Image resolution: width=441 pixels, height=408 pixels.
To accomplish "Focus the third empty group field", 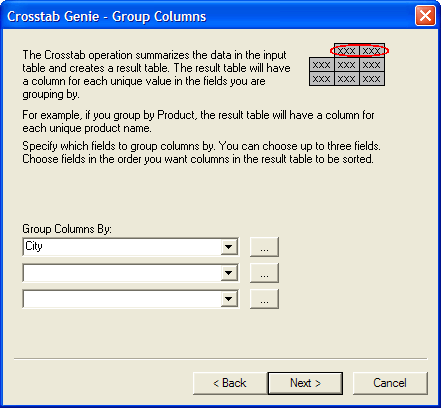I will 122,299.
